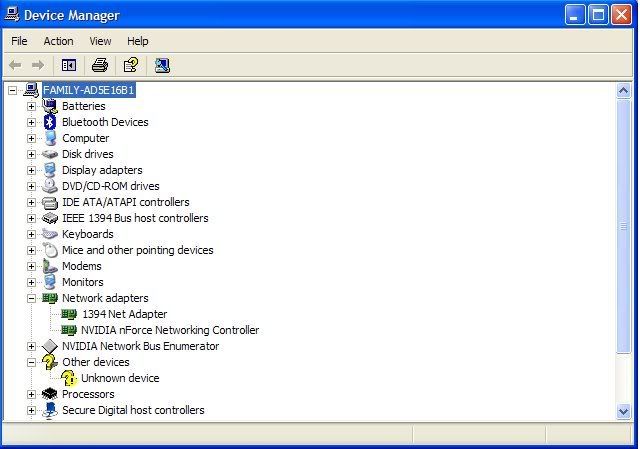Expand the Disk drives node
The width and height of the screenshot is (640, 449).
tap(31, 154)
